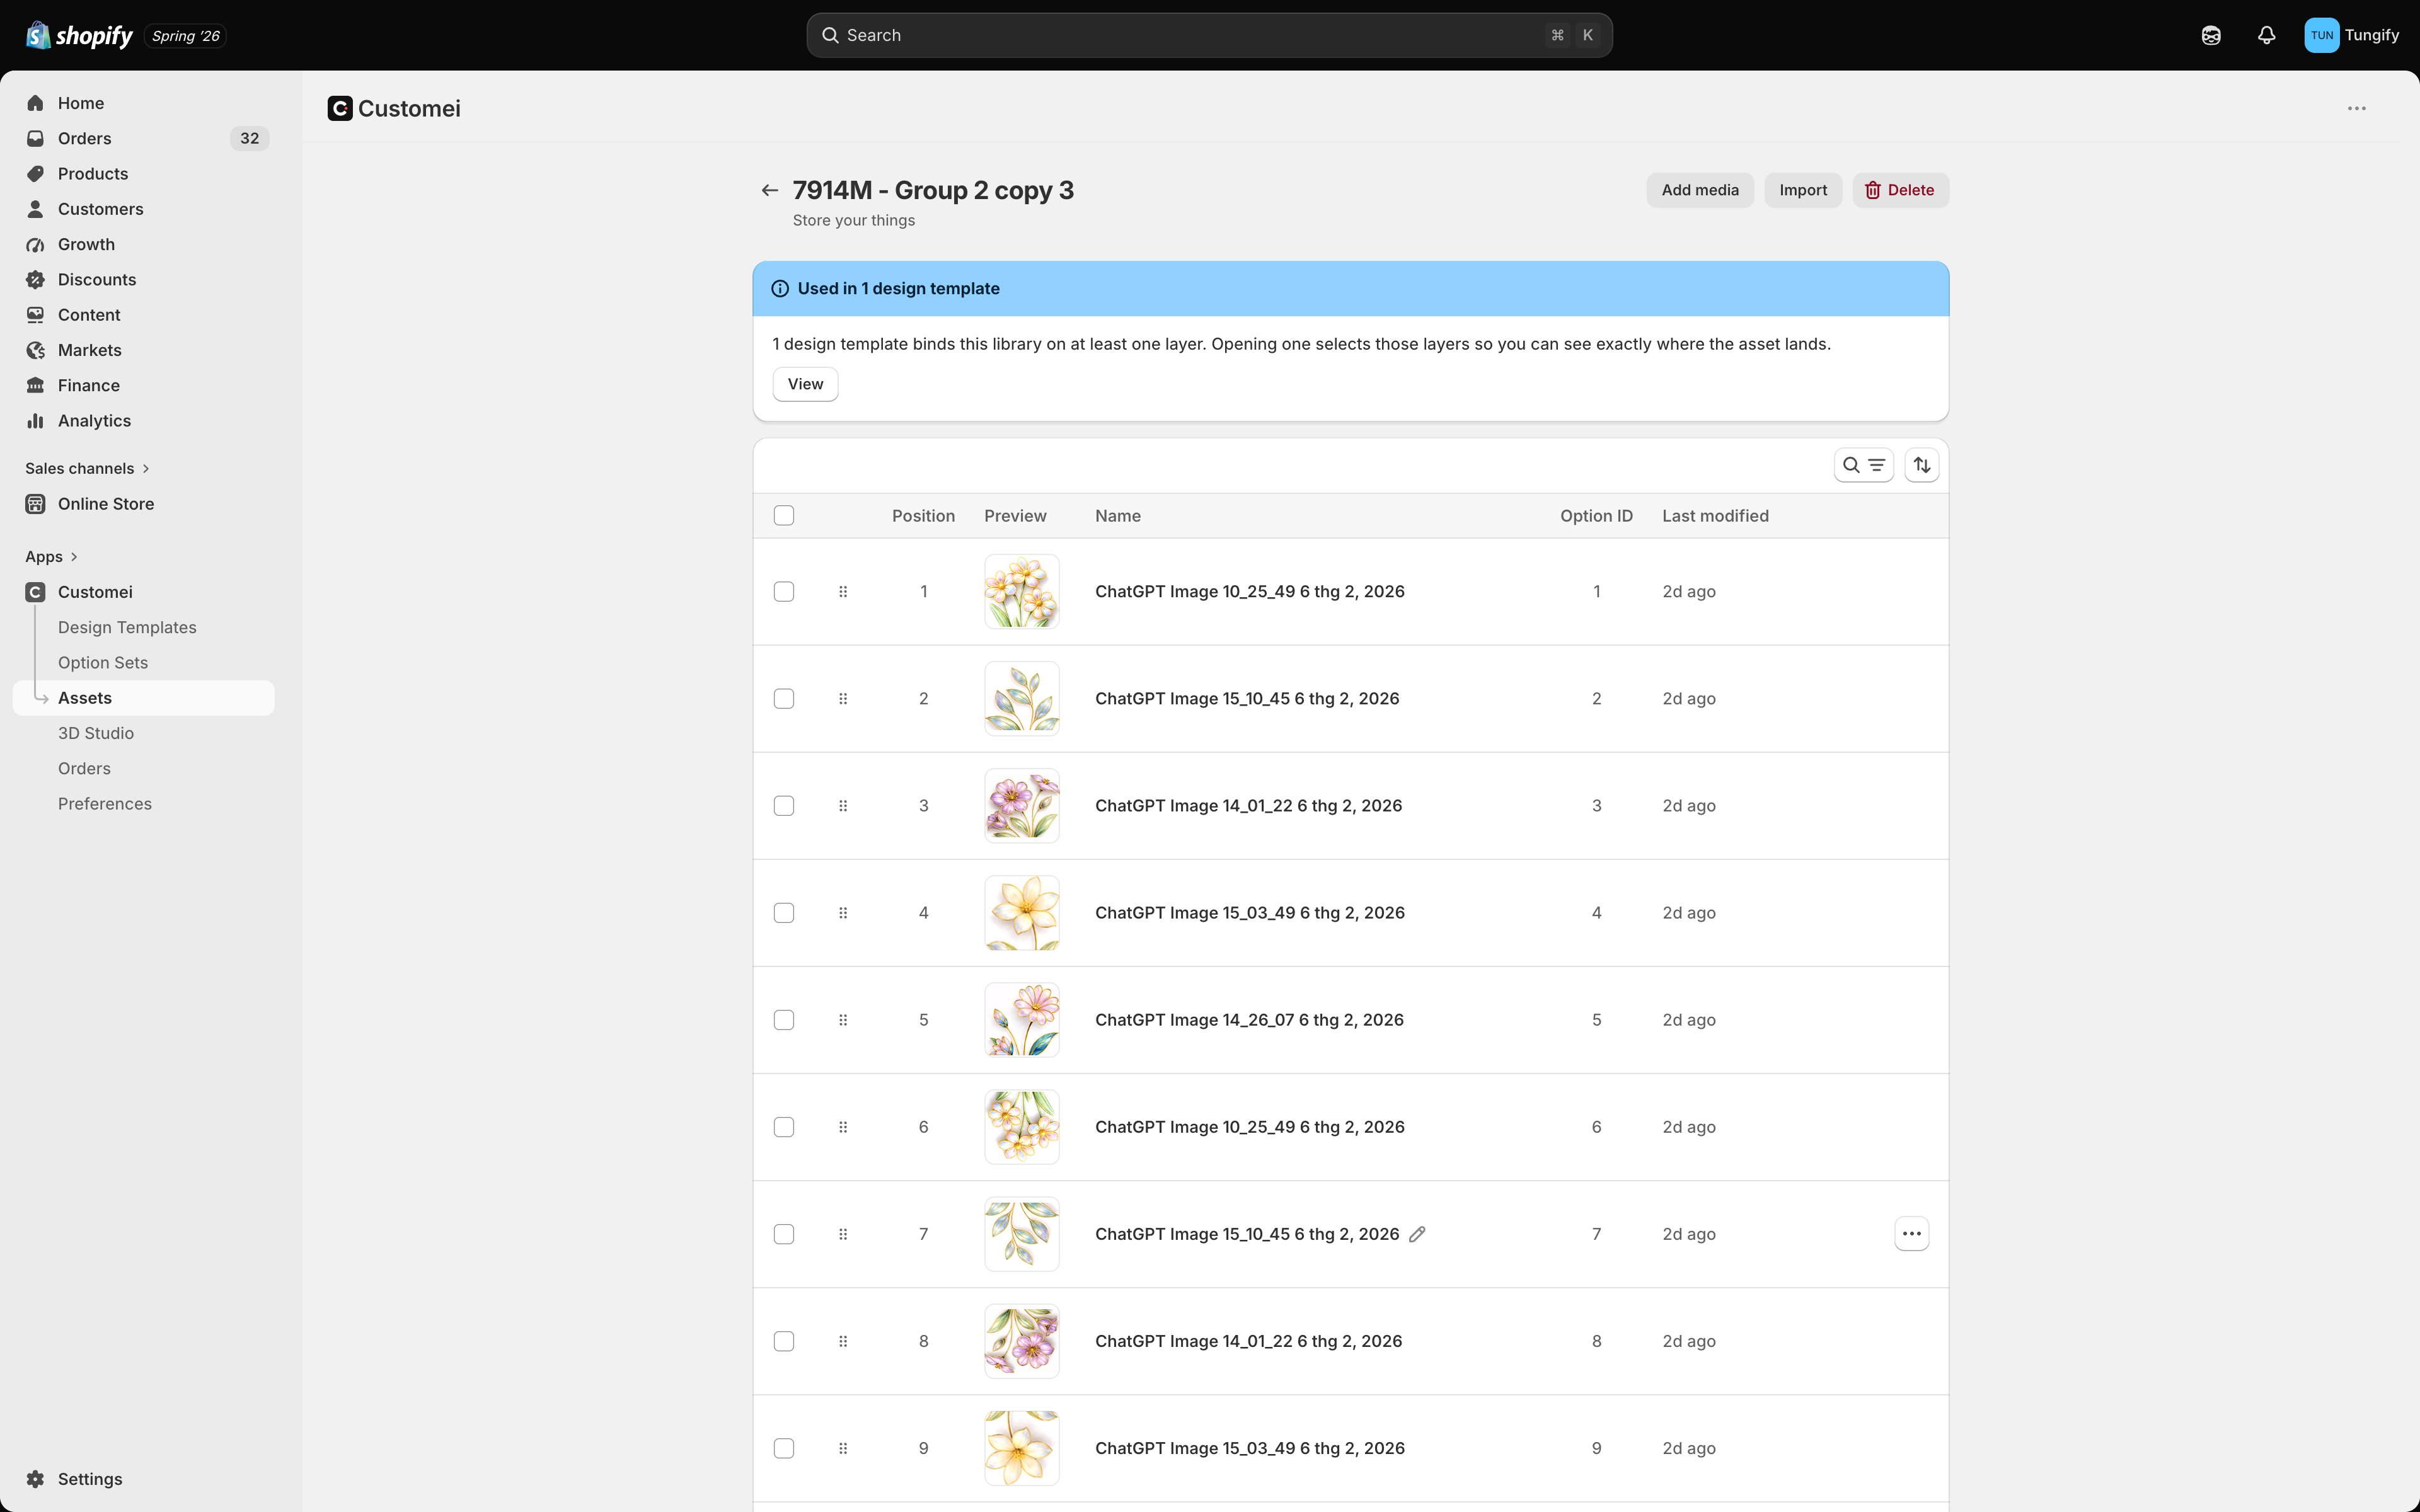The image size is (2420, 1512).
Task: Click the drag handle on row 7
Action: pos(843,1234)
